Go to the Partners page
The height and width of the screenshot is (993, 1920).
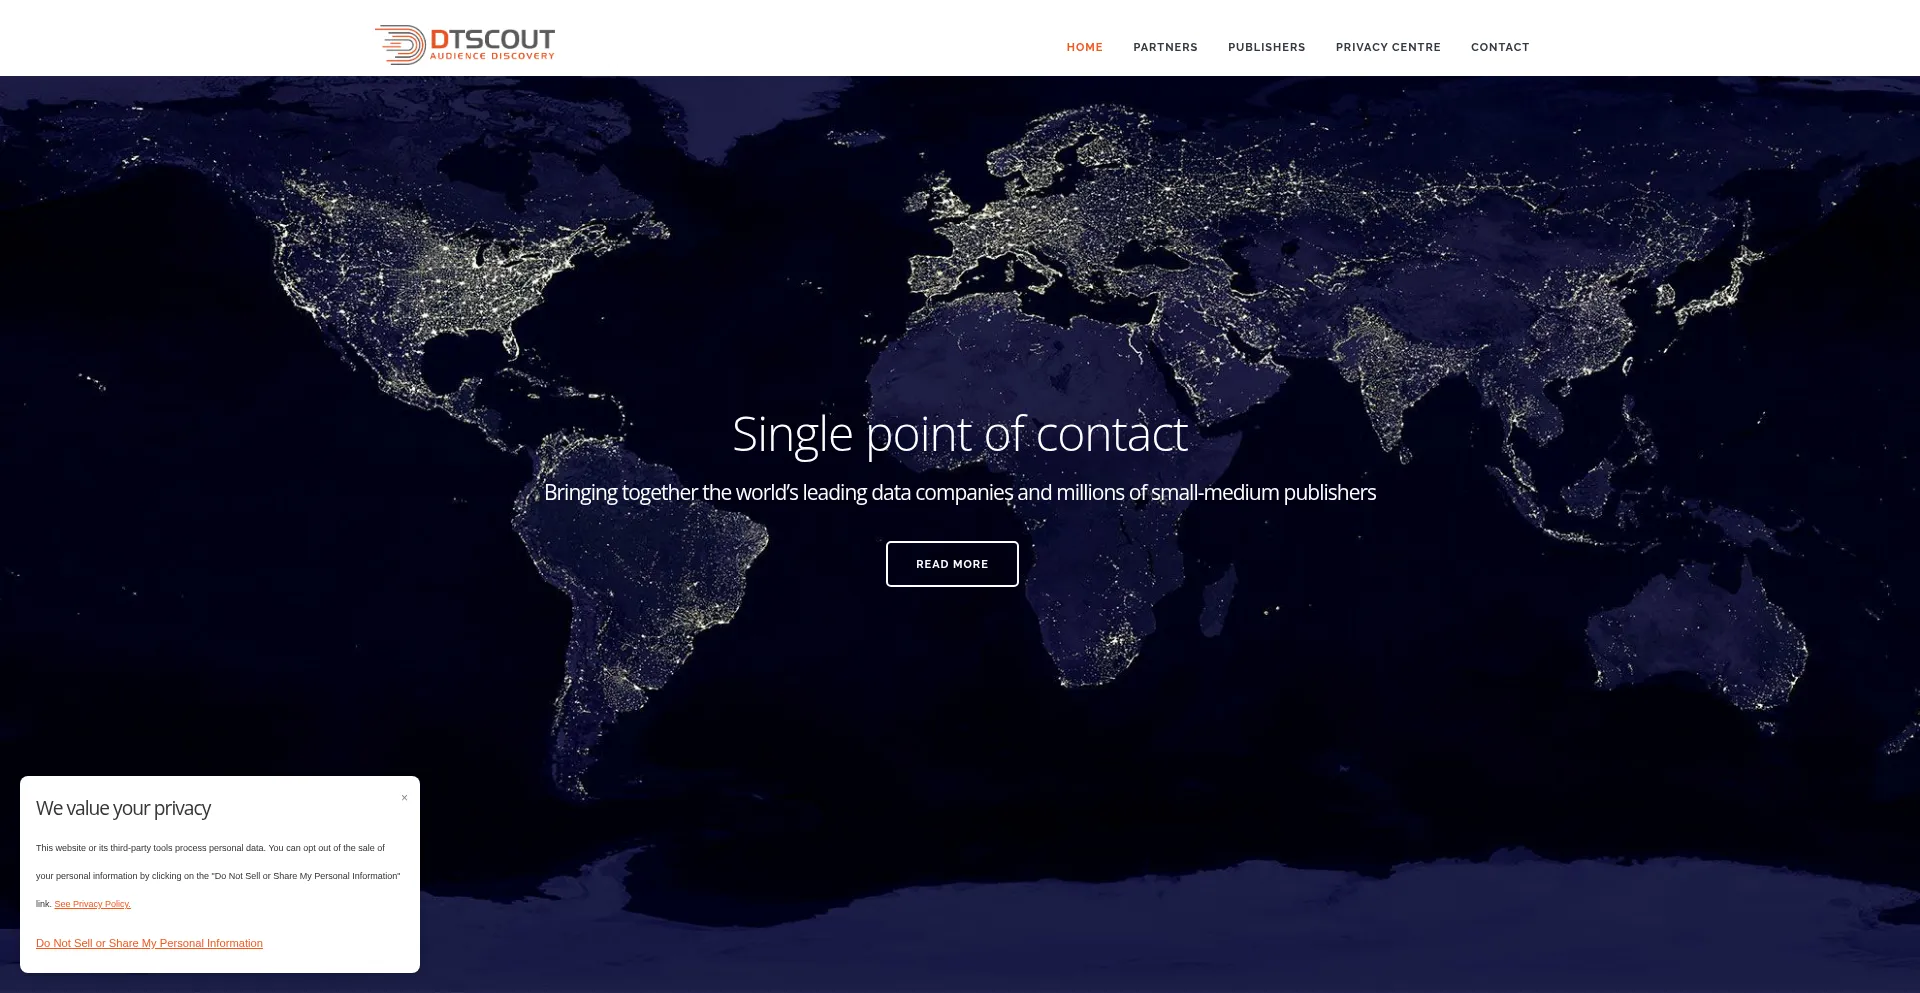1165,47
